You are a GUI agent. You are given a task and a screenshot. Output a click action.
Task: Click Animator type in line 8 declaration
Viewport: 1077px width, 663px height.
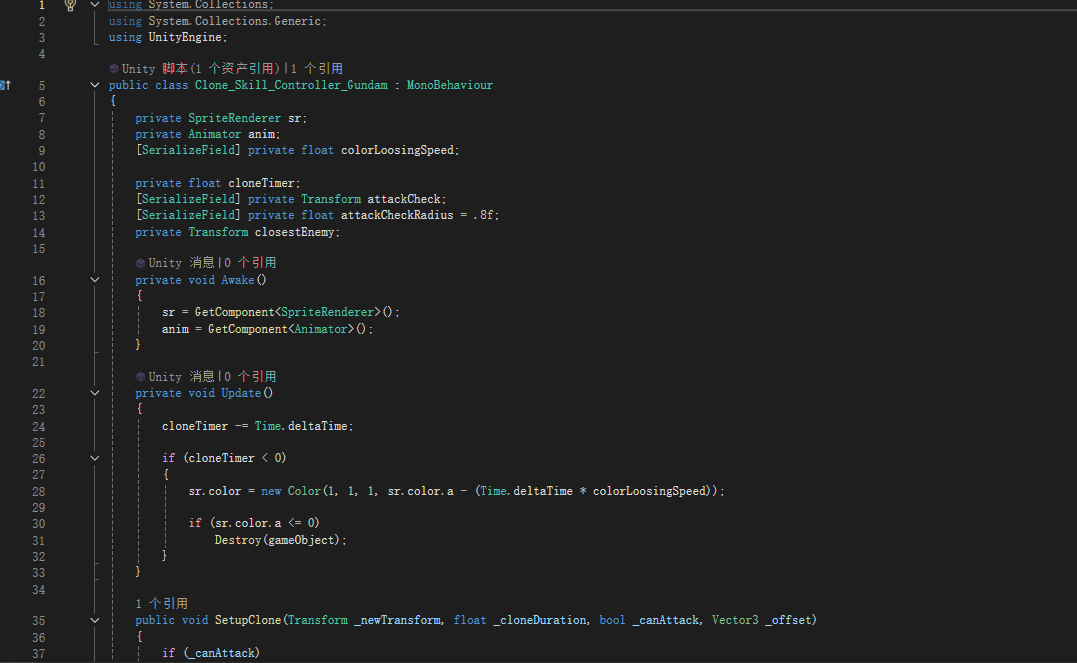[x=215, y=134]
